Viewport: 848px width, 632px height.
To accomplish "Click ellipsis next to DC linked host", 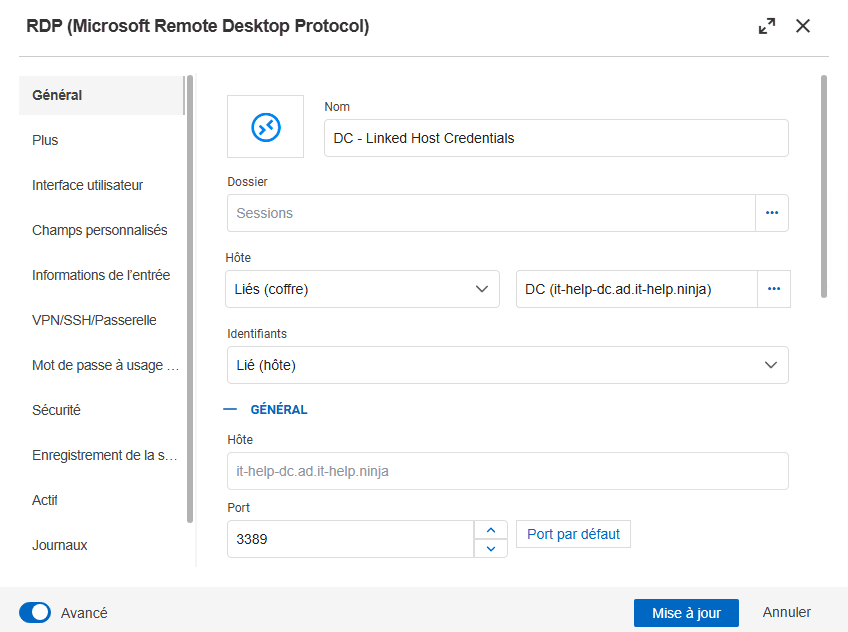I will (773, 289).
